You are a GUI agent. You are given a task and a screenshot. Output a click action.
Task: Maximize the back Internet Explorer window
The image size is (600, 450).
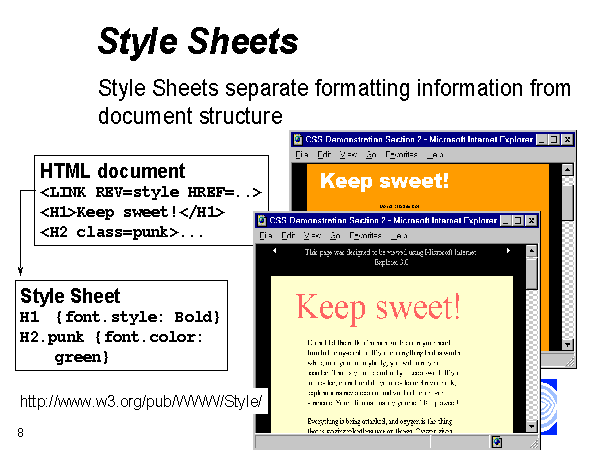pos(553,140)
